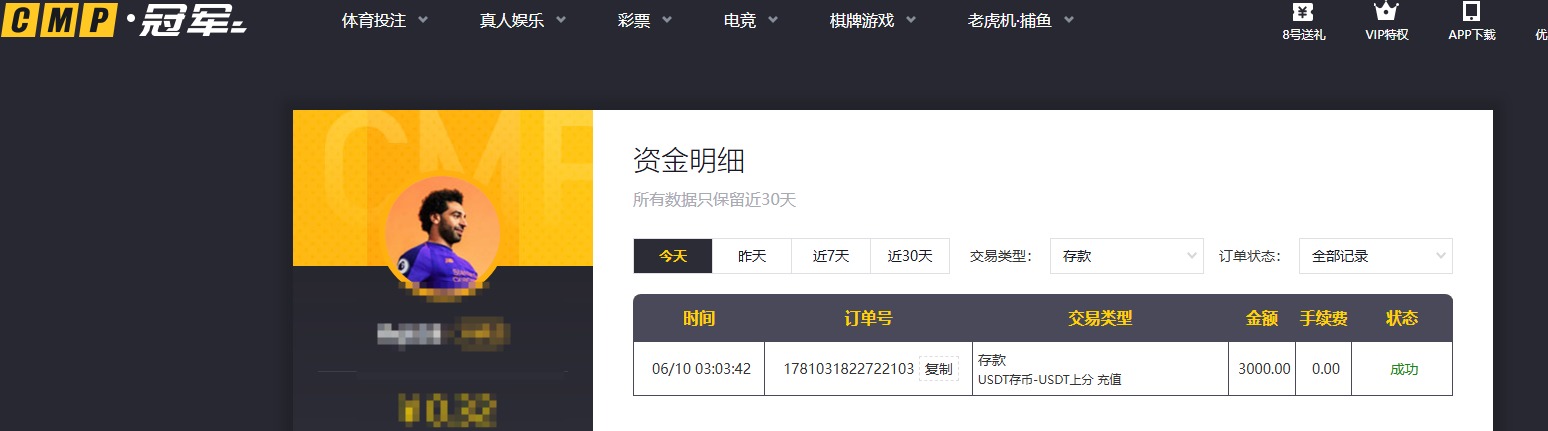Click the 资金明细 page heading

tap(689, 160)
